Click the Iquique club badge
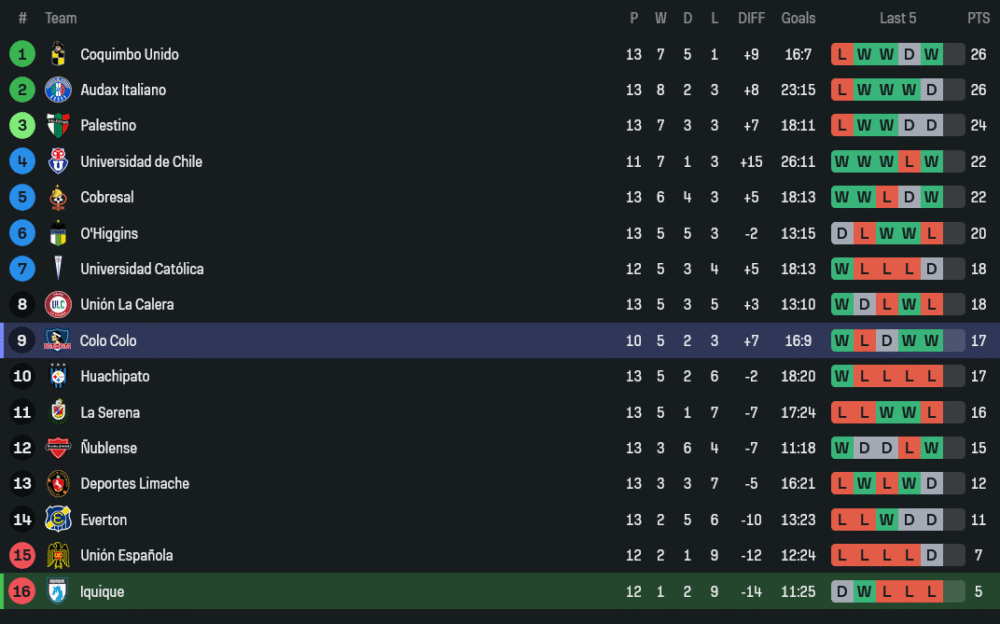 pyautogui.click(x=57, y=592)
